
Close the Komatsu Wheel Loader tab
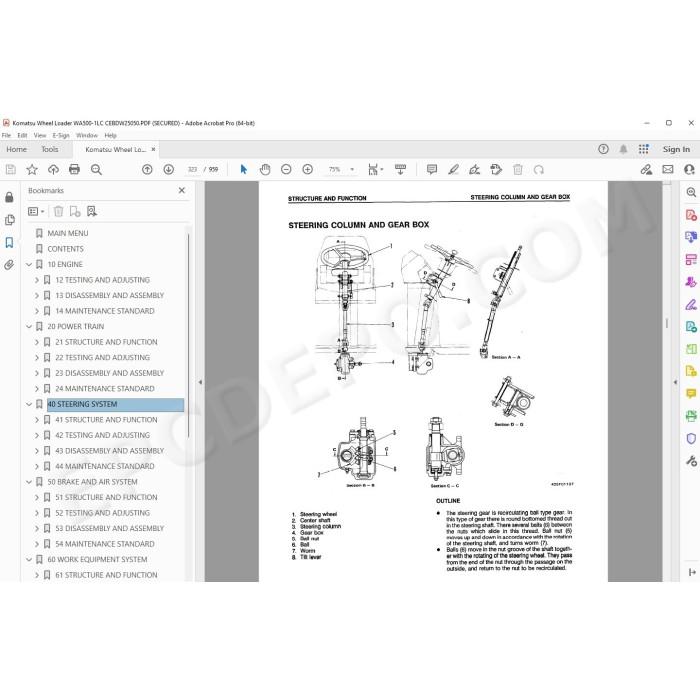click(x=153, y=150)
